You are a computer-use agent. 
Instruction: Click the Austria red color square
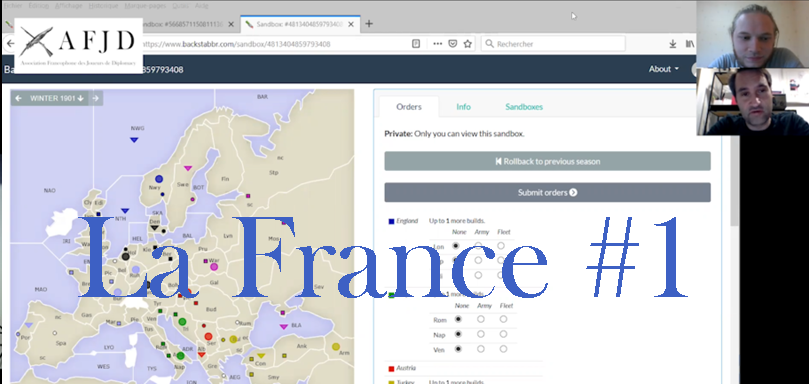pos(391,369)
